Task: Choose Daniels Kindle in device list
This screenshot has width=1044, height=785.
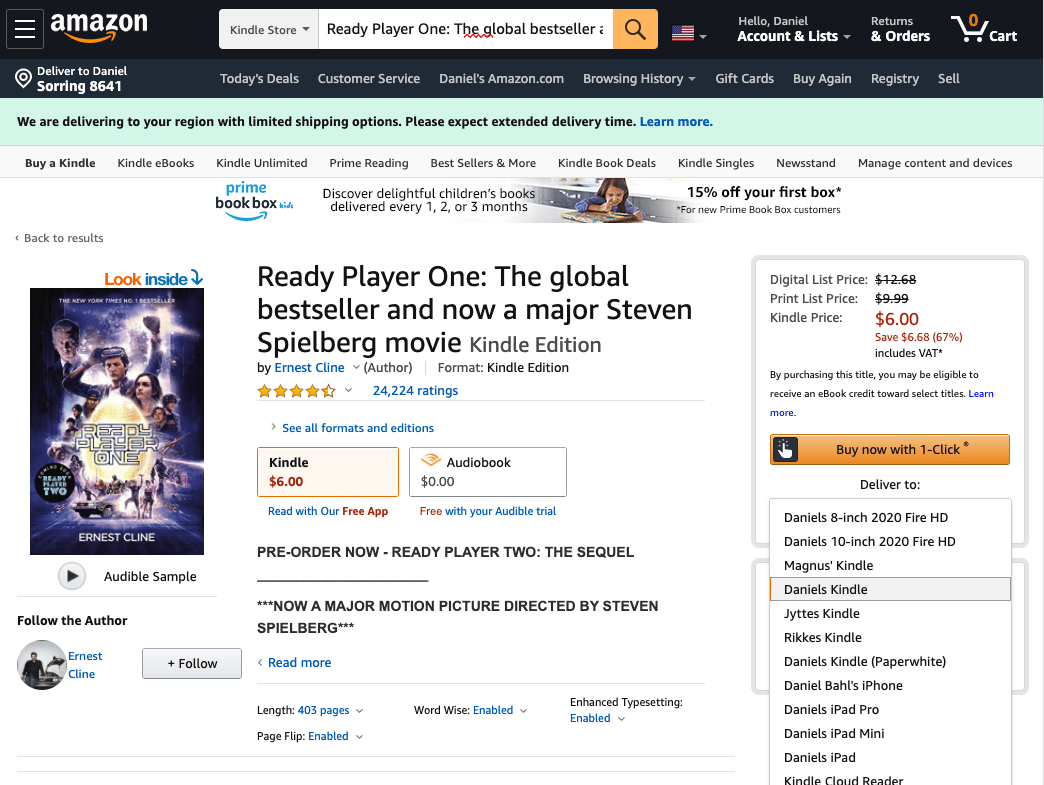Action: click(890, 589)
